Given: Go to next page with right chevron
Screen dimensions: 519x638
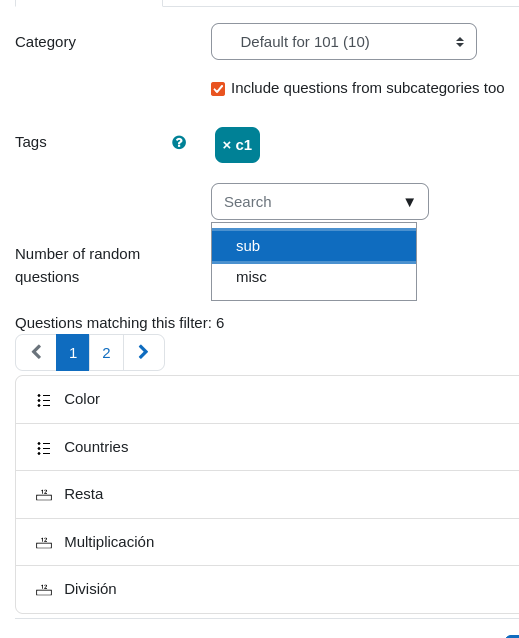Looking at the screenshot, I should [x=144, y=352].
